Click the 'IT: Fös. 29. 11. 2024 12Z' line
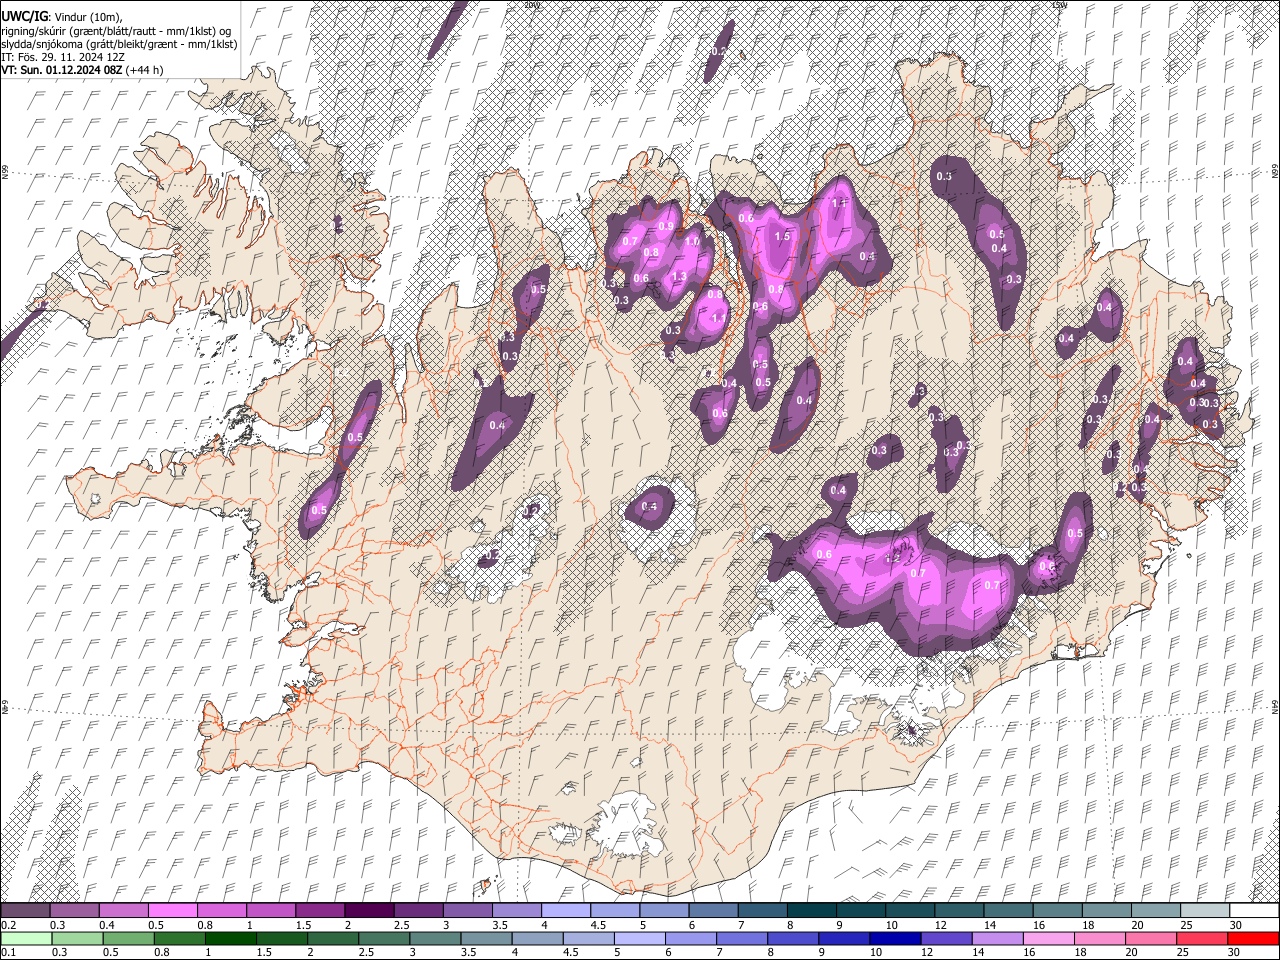 click(x=63, y=57)
